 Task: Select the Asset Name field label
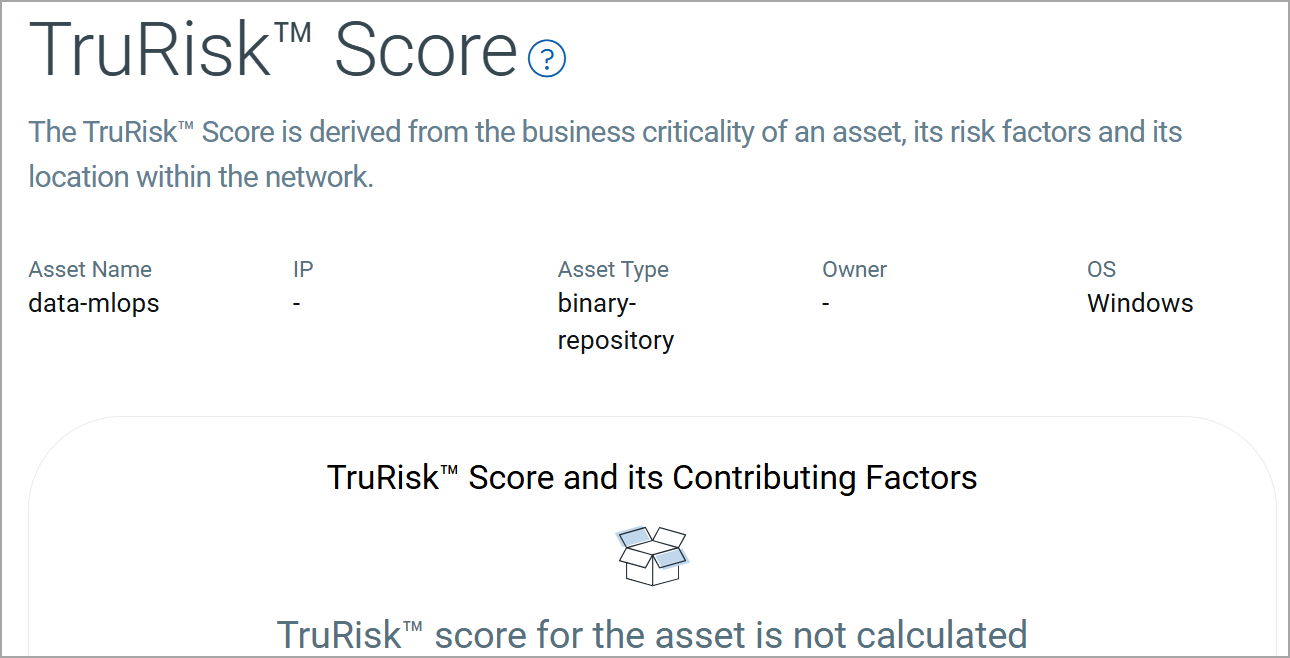90,269
